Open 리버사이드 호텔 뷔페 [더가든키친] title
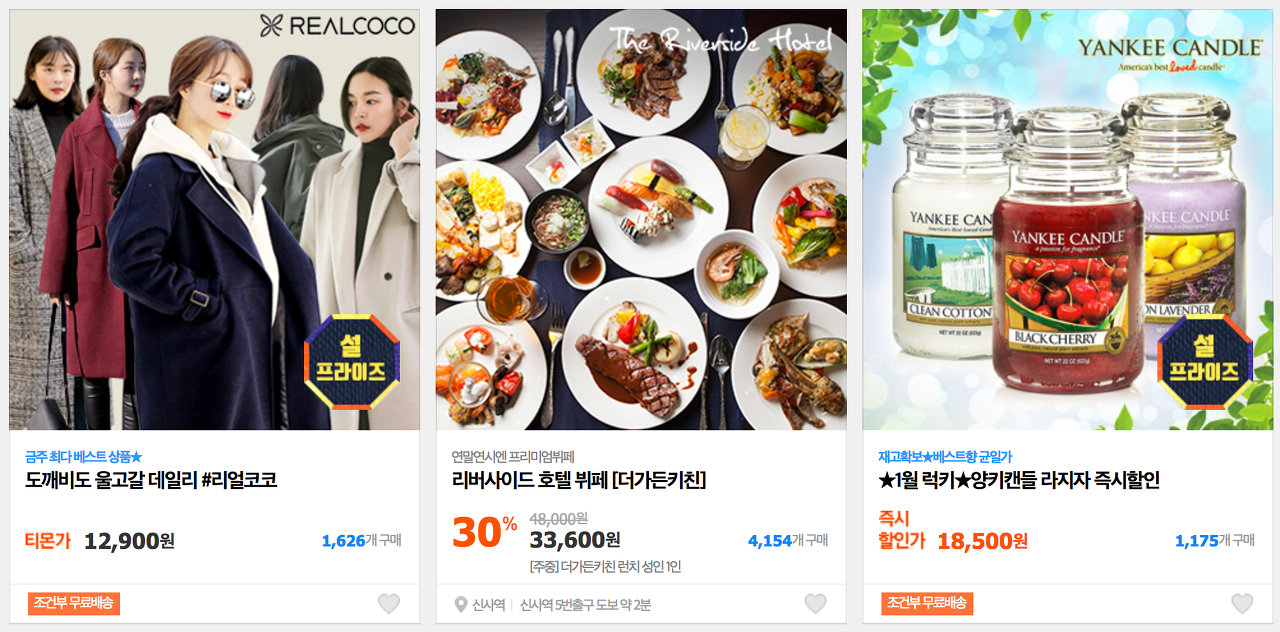The width and height of the screenshot is (1280, 632). 579,481
